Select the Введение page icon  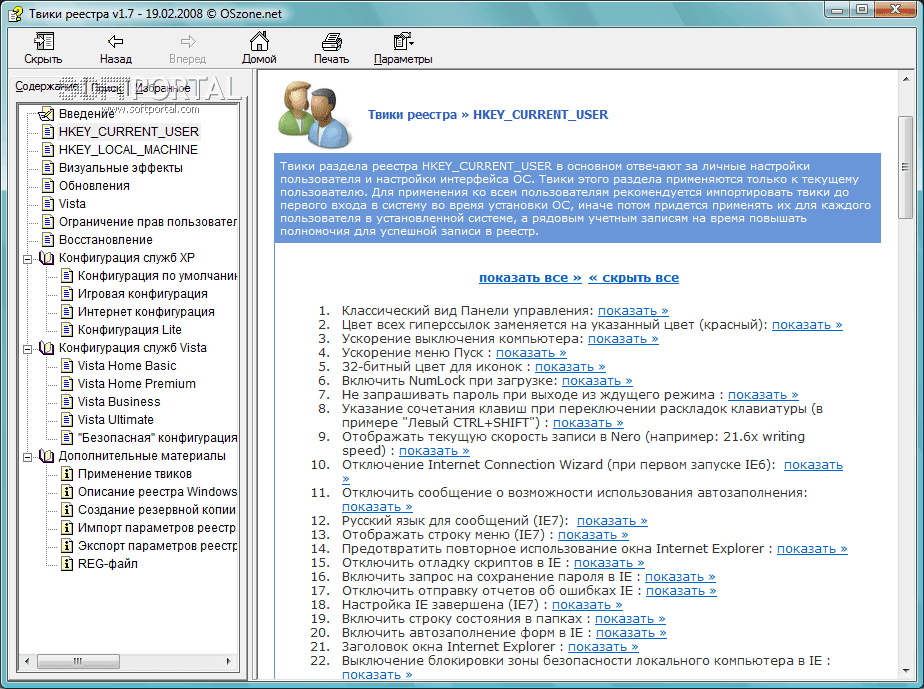click(x=46, y=113)
